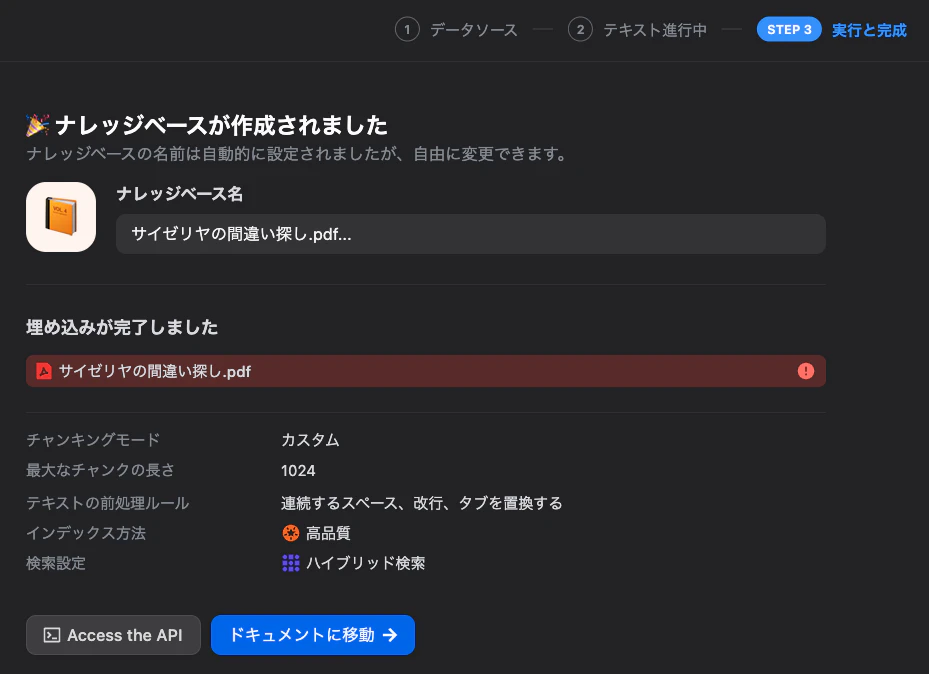
Task: Click the 検索設定 label
Action: tap(56, 563)
